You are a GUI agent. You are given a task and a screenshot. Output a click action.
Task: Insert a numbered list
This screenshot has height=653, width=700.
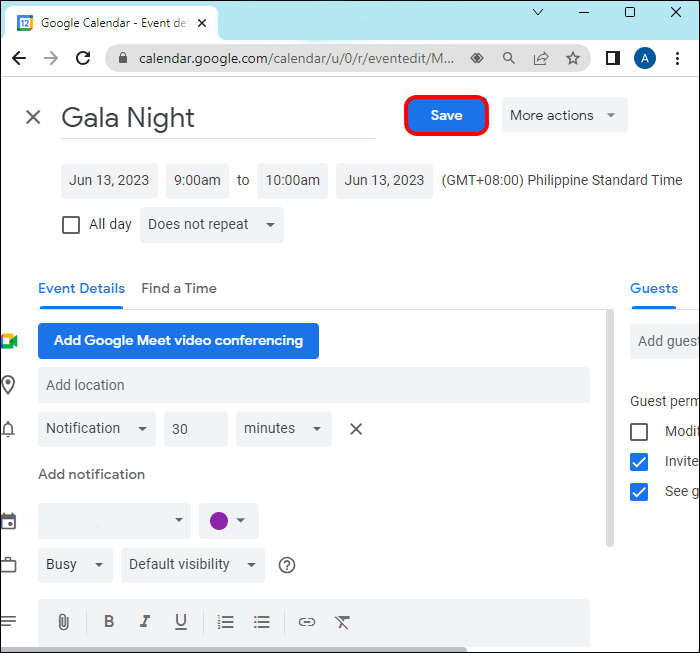(x=226, y=622)
